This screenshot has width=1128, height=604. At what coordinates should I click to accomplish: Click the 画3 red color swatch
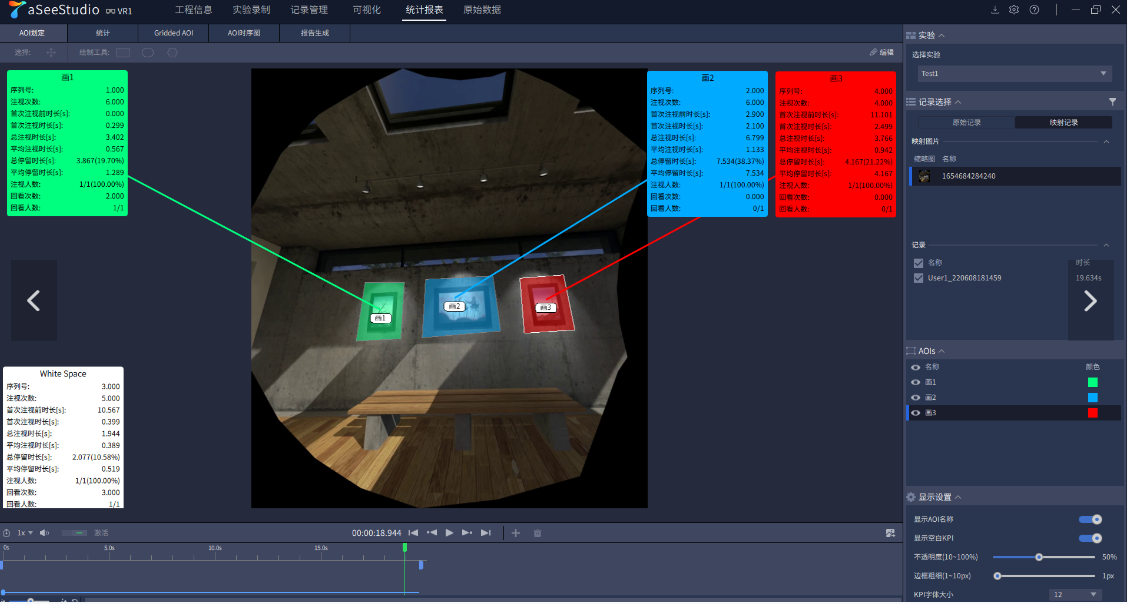pyautogui.click(x=1093, y=413)
